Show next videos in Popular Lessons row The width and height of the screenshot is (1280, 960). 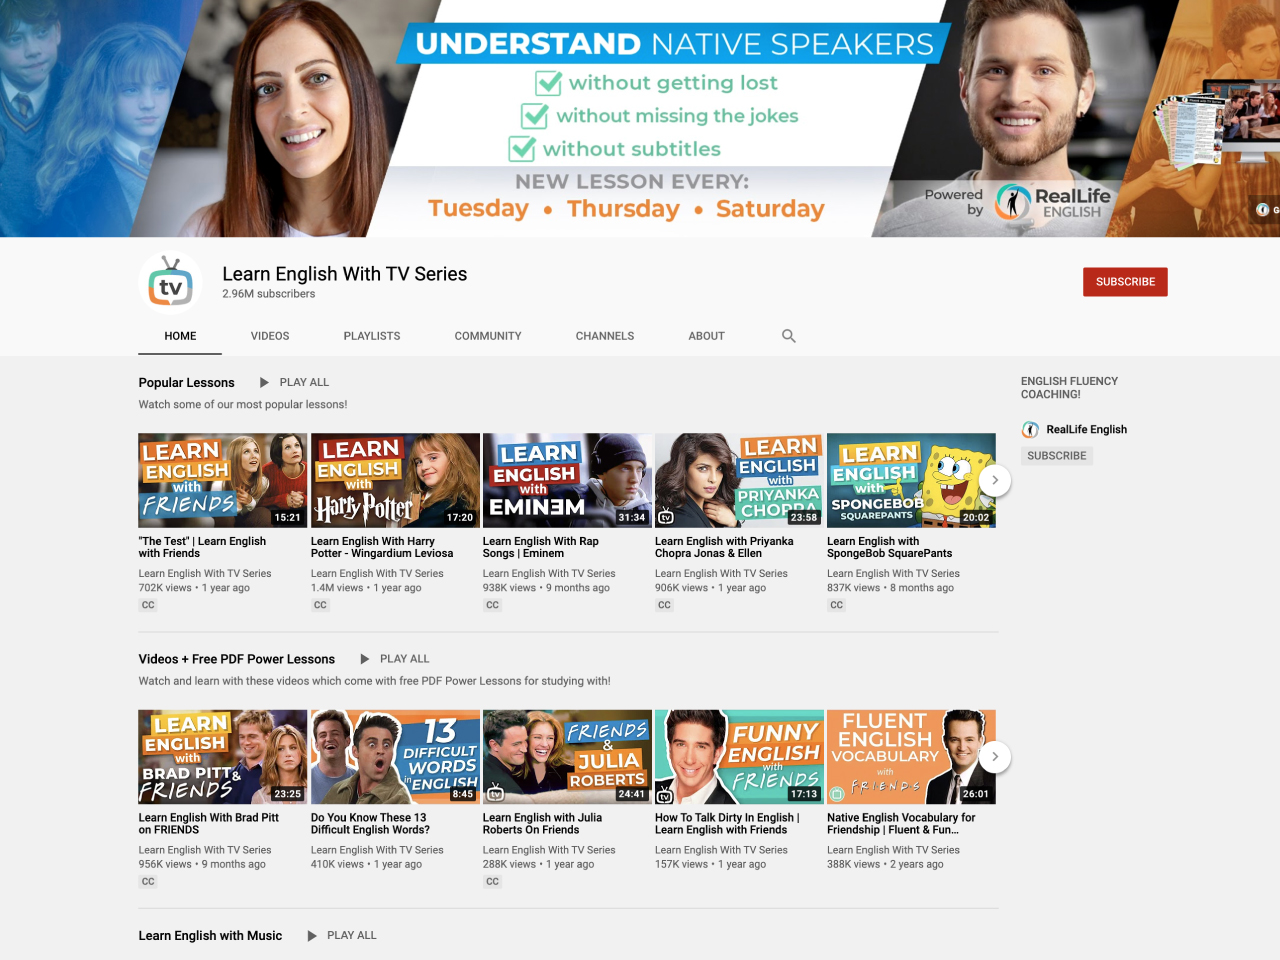(x=994, y=480)
